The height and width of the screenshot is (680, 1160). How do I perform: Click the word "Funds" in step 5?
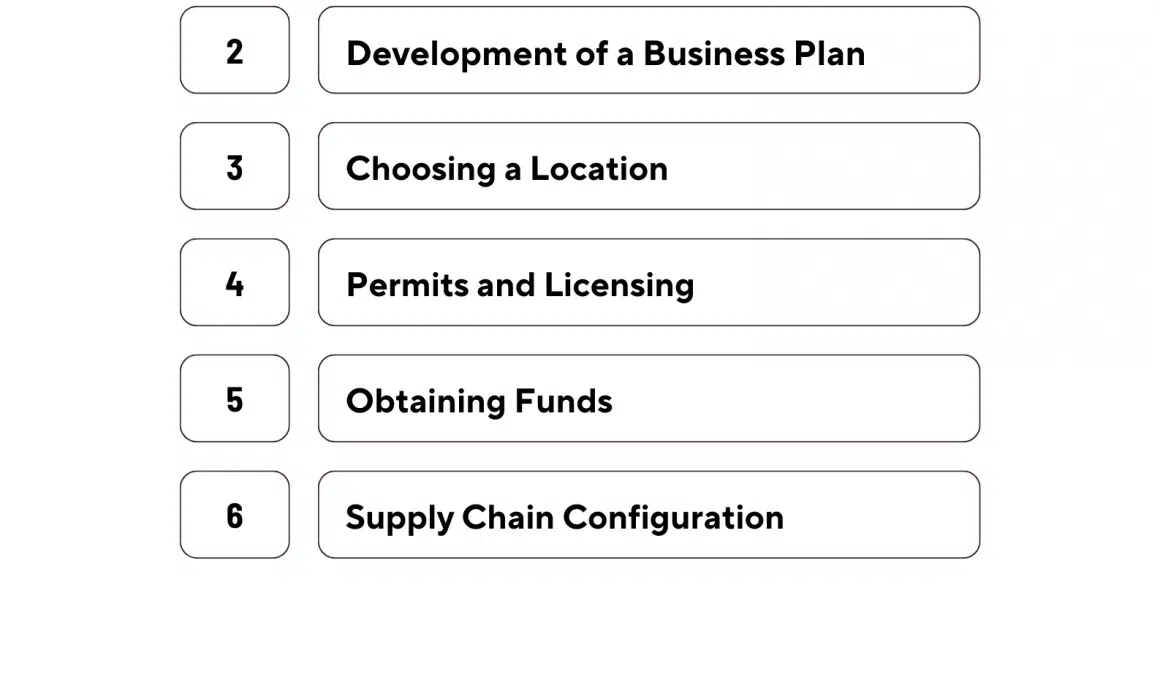pos(563,401)
